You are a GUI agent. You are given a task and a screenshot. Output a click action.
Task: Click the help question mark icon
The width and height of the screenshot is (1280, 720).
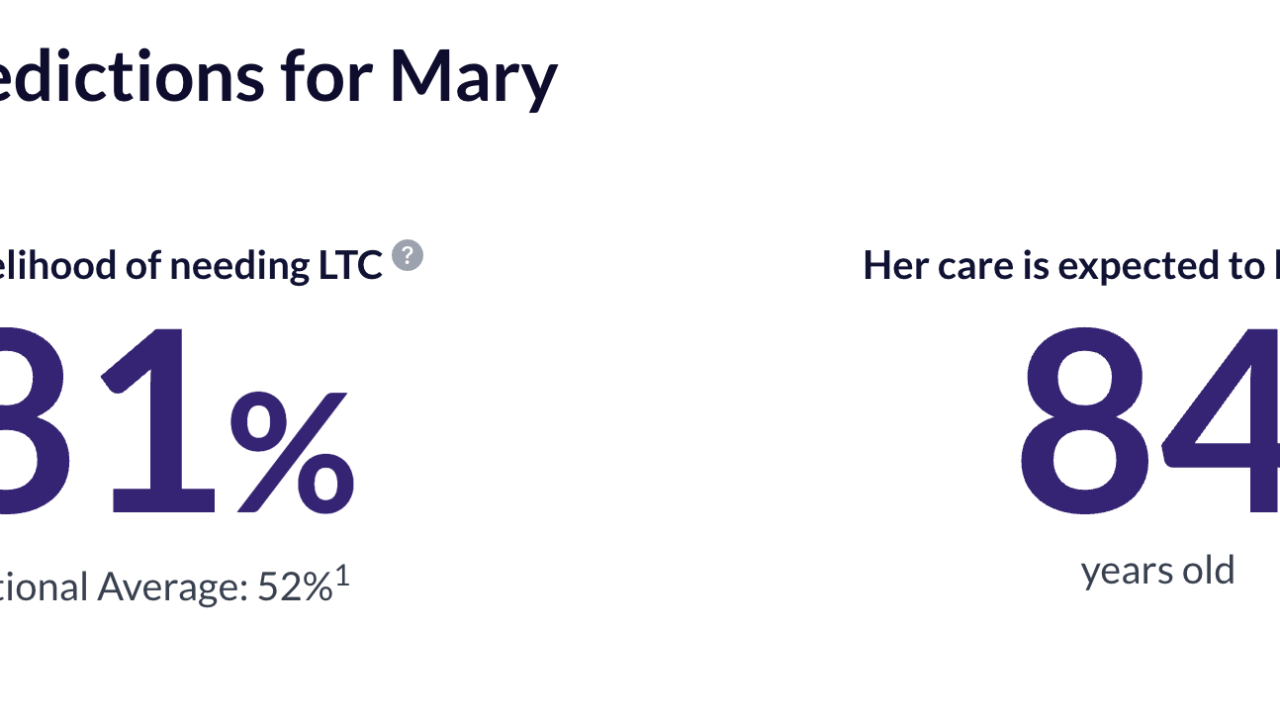407,256
